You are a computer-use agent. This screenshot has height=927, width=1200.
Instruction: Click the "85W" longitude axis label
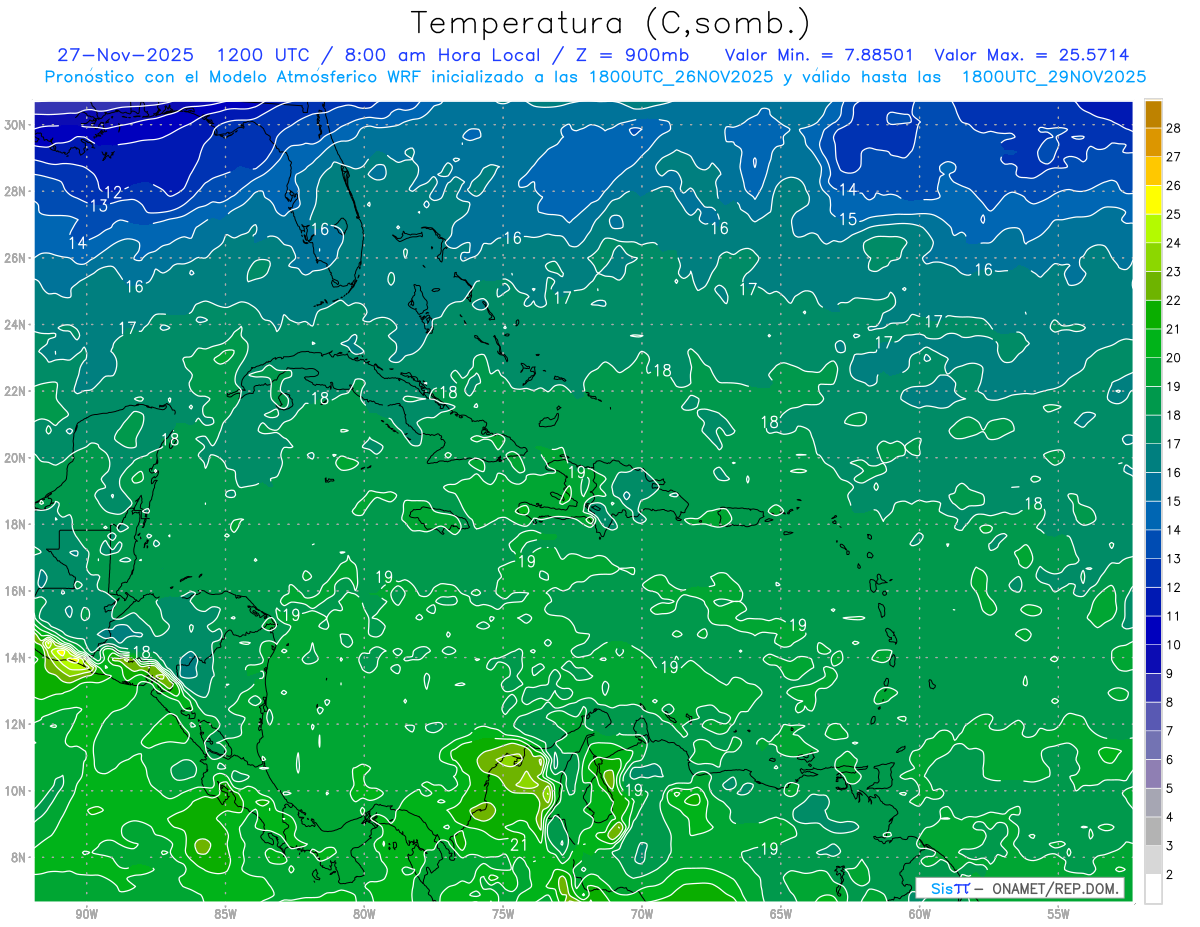point(225,914)
